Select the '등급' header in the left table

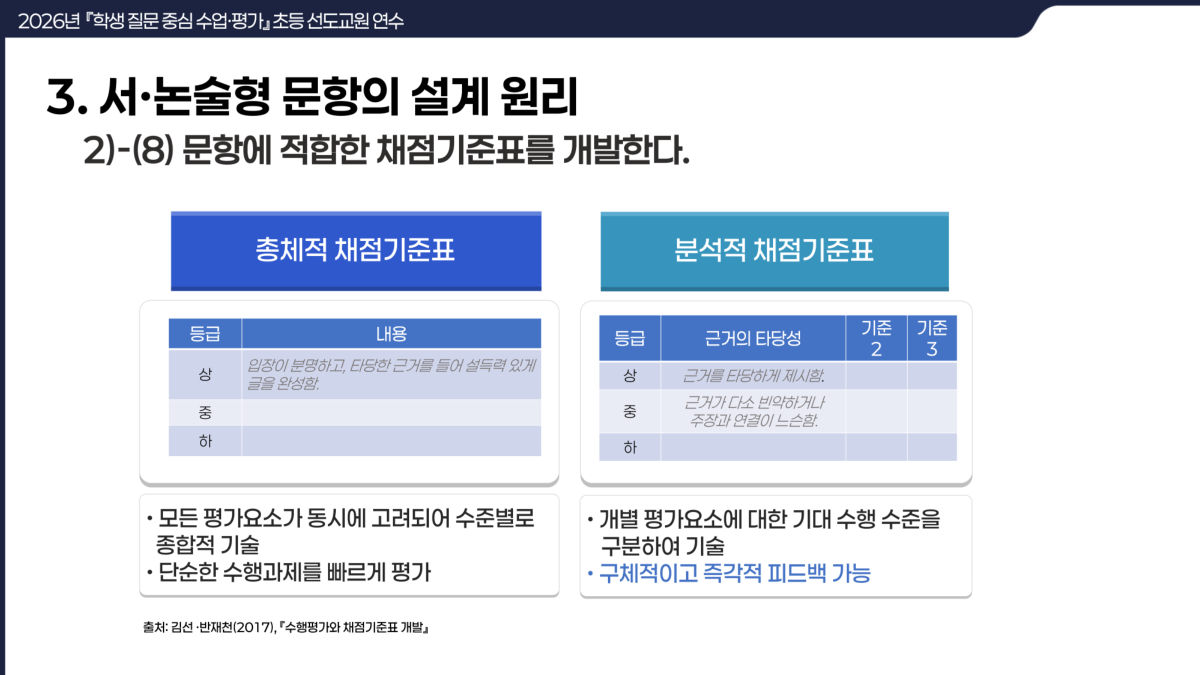205,334
